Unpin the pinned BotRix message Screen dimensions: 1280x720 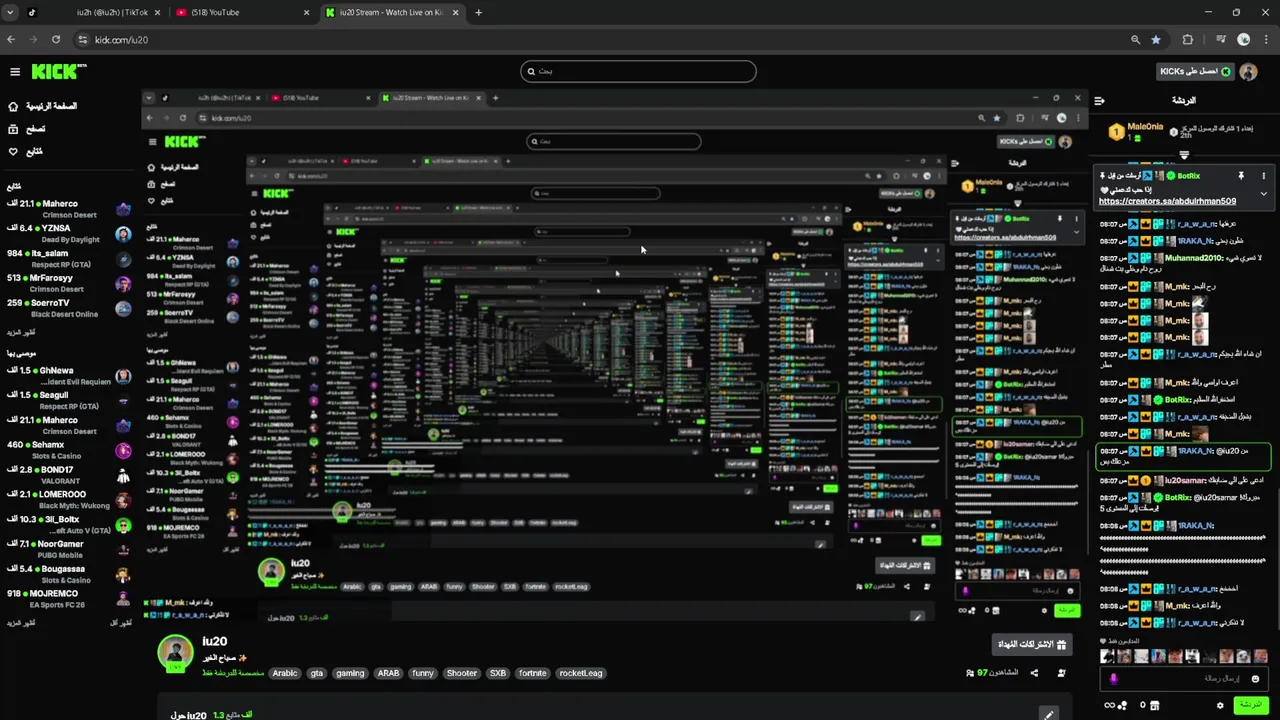point(1241,176)
